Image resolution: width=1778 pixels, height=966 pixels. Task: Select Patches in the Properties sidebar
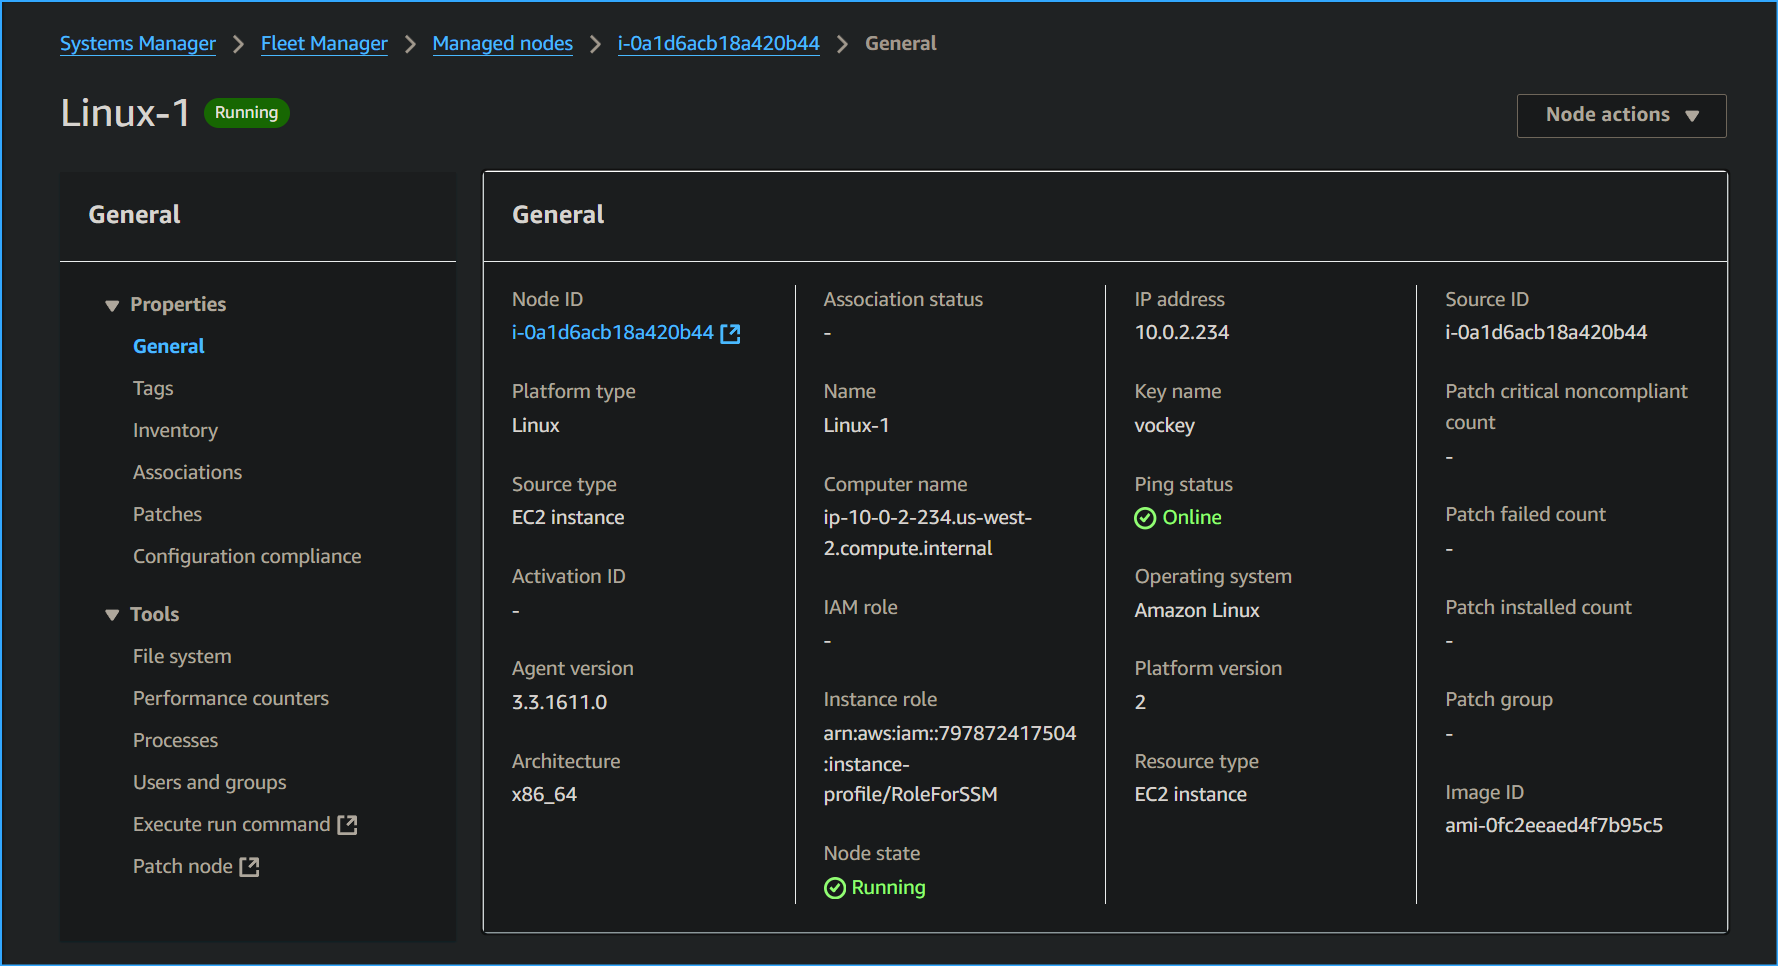[167, 514]
